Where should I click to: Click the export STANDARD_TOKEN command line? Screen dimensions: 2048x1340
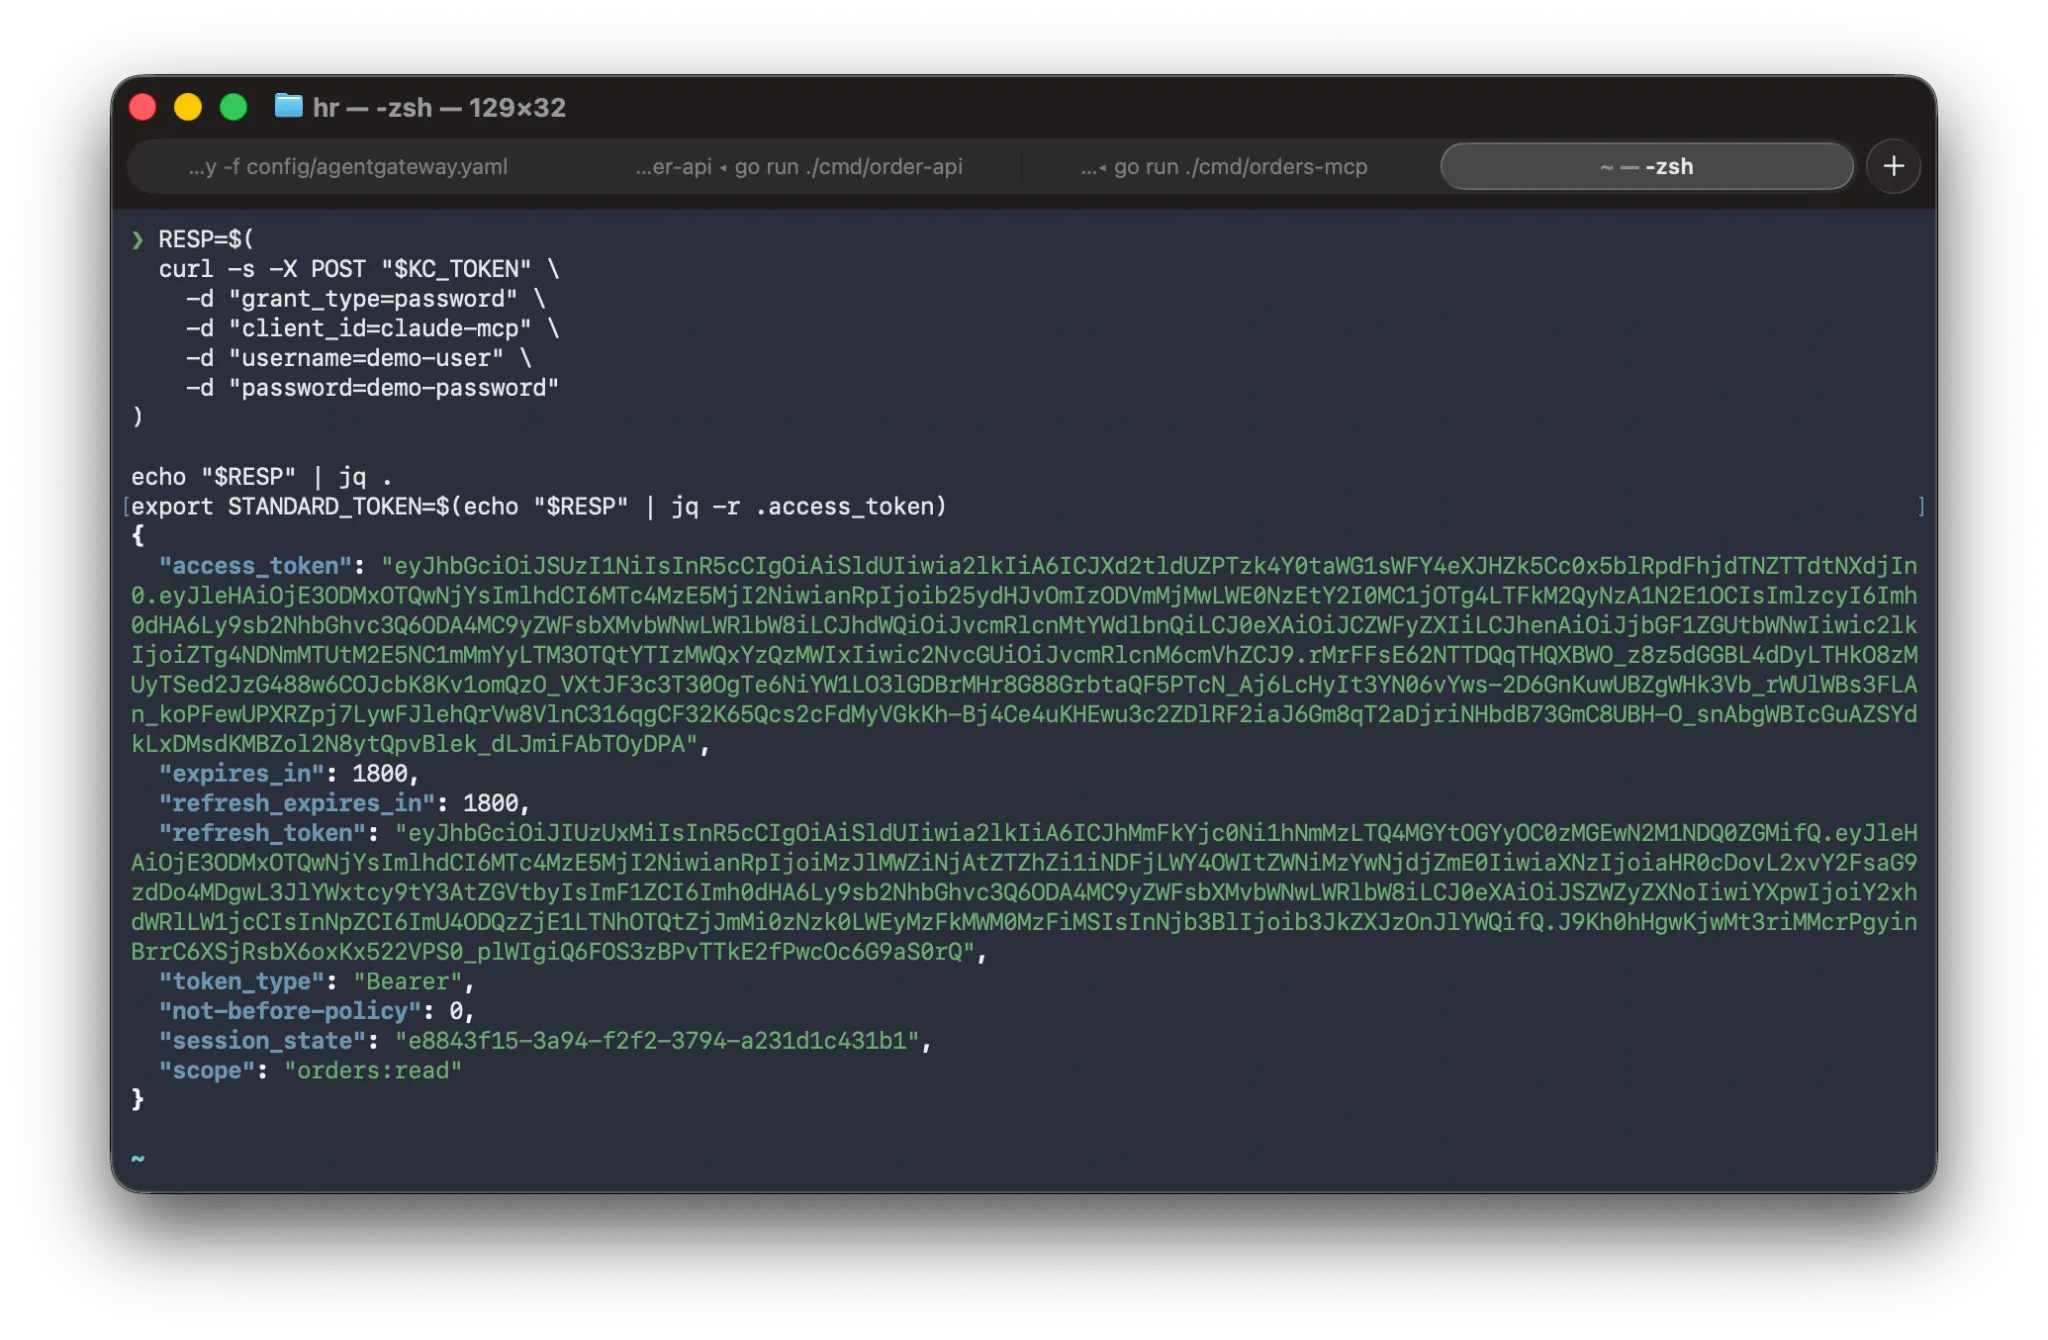click(538, 507)
